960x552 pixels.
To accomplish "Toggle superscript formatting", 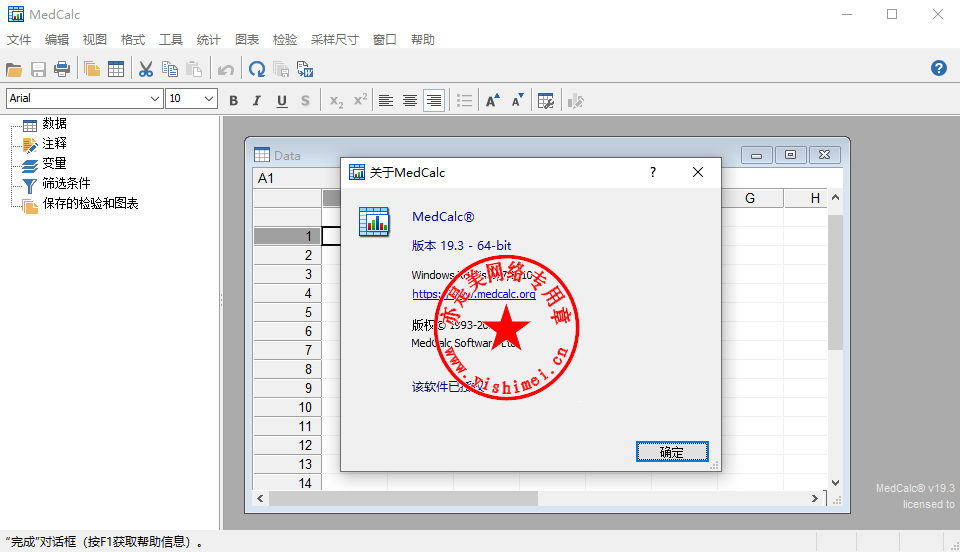I will 361,100.
